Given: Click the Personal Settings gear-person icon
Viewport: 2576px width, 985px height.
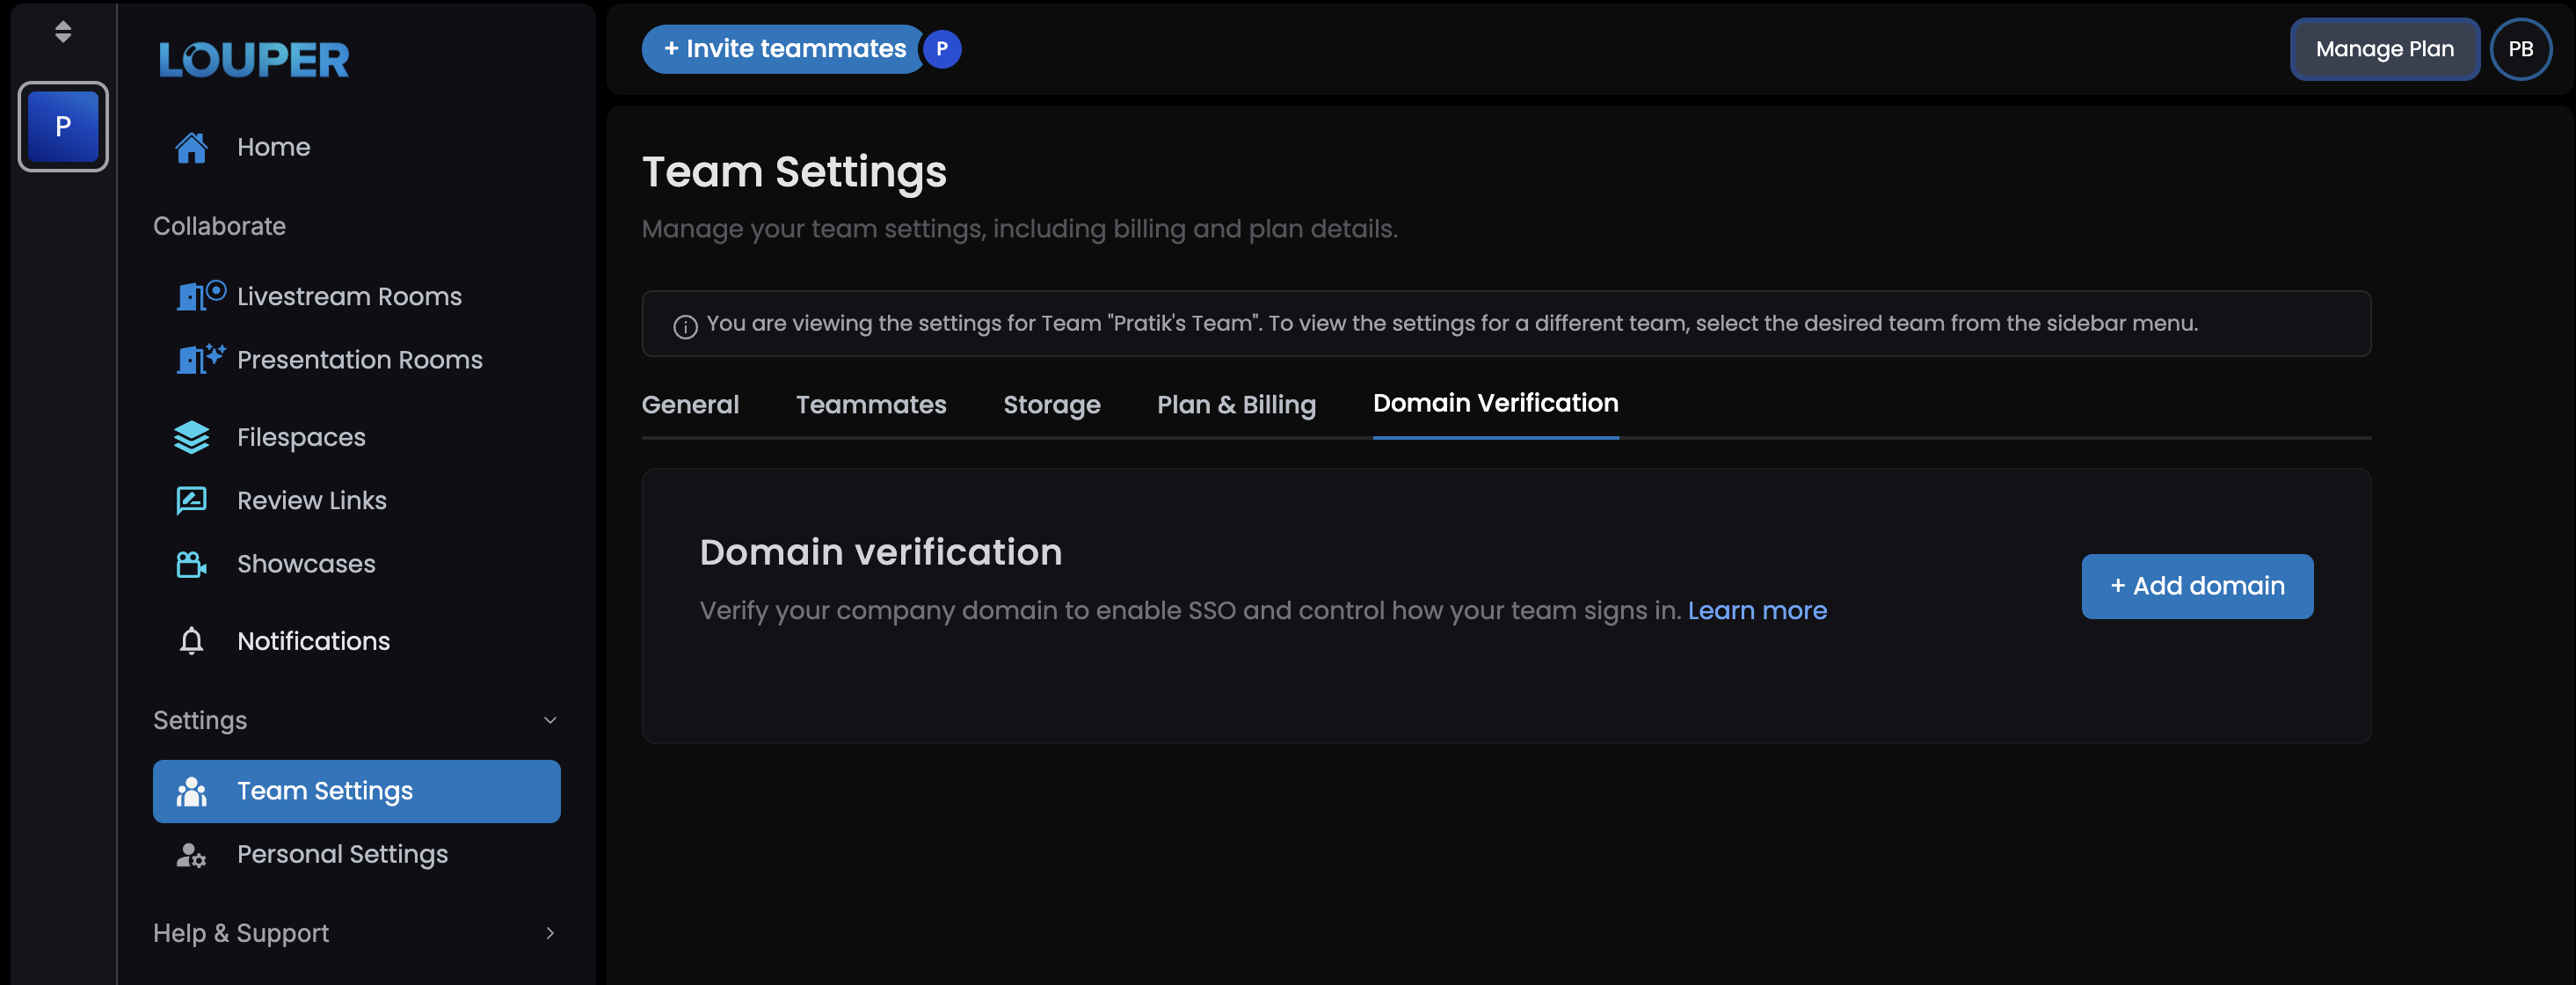Looking at the screenshot, I should [x=191, y=855].
